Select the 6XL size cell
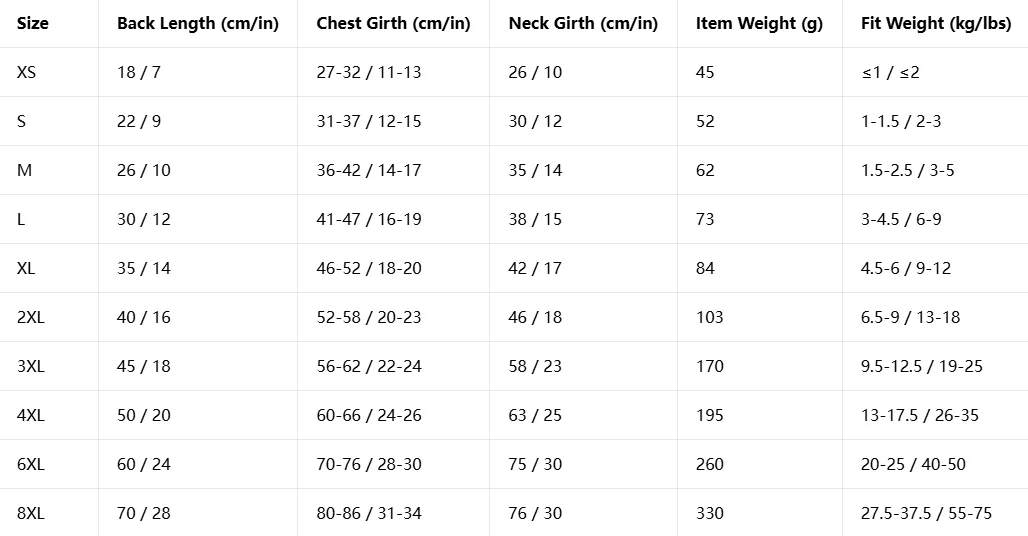The width and height of the screenshot is (1028, 536). click(31, 465)
